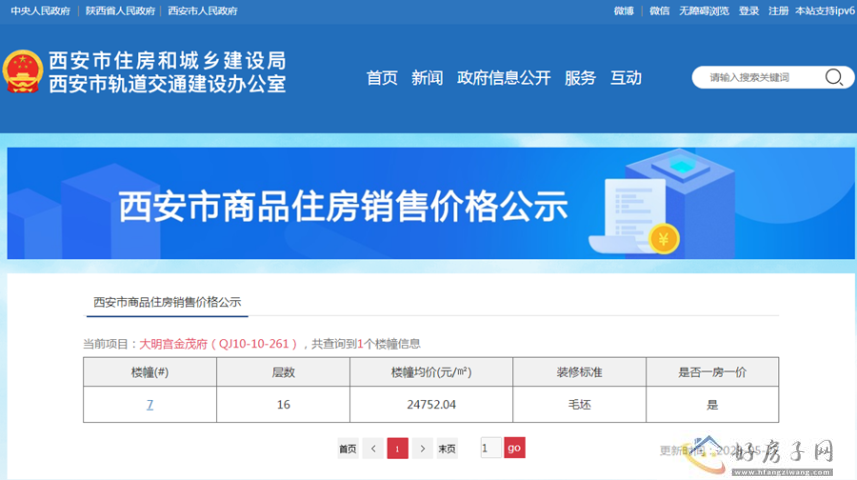Open the 服务 navigation menu
This screenshot has height=480, width=857.
580,78
